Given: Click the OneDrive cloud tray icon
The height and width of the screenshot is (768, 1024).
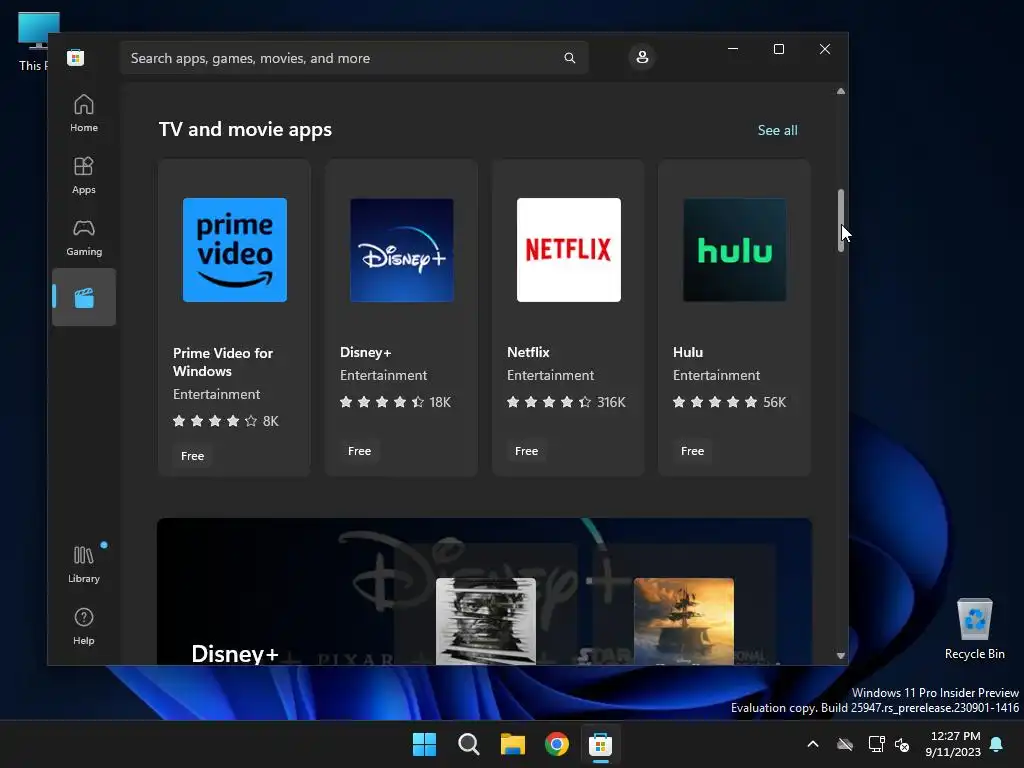Looking at the screenshot, I should coord(845,744).
